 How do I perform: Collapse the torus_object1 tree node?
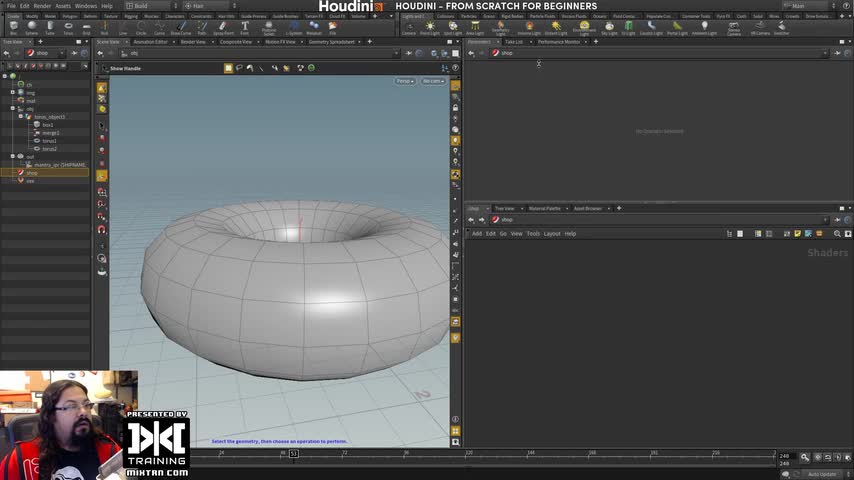coord(20,117)
